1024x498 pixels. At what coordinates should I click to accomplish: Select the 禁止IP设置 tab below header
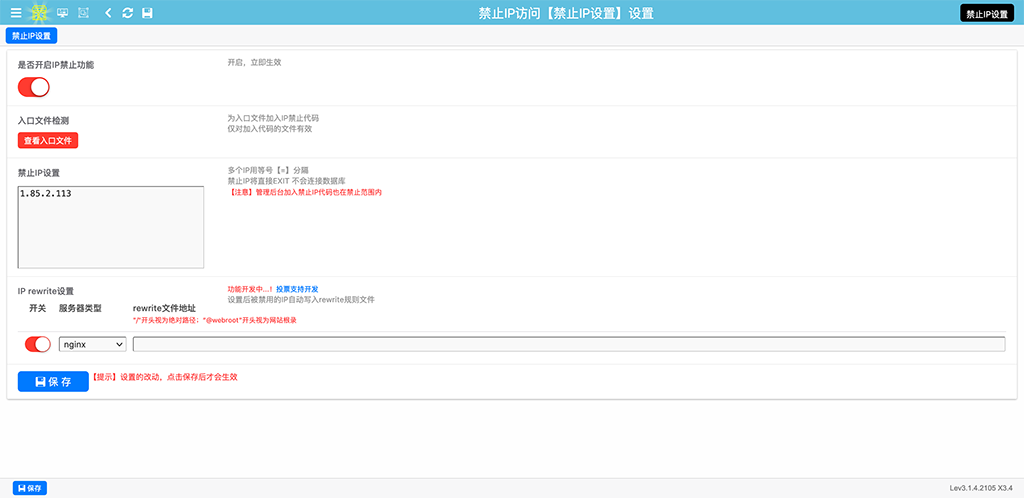(32, 35)
